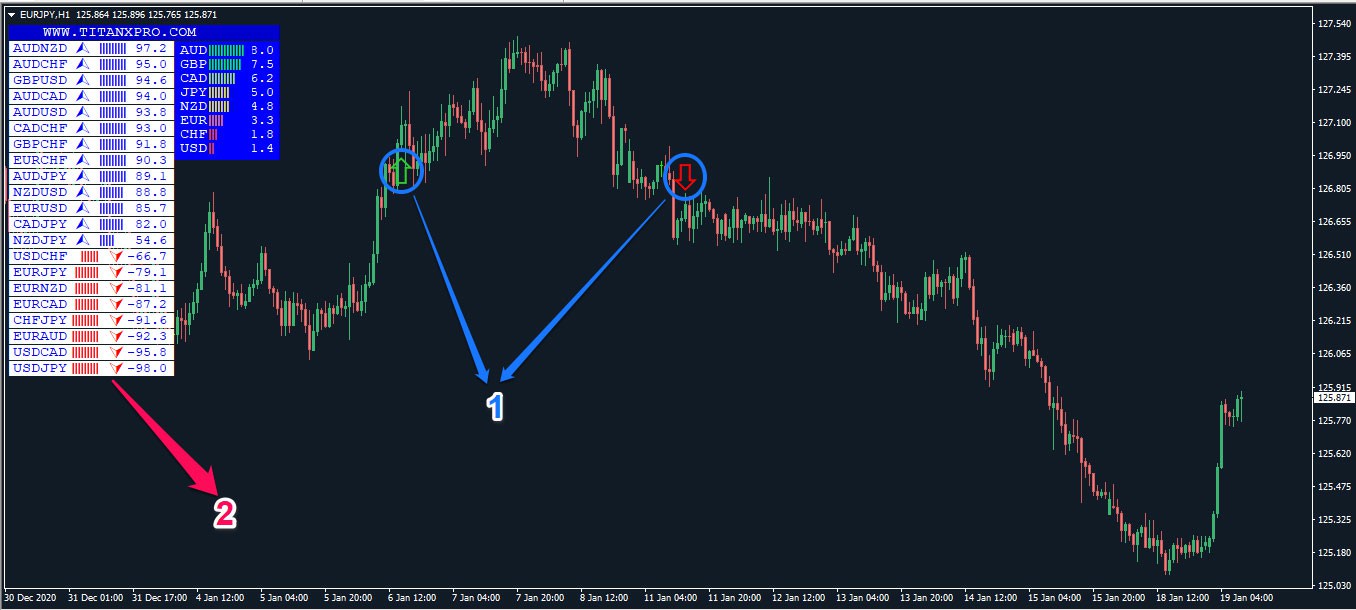Click the blue up-arrow icon beside GBPUSD
This screenshot has width=1356, height=610.
tap(83, 80)
